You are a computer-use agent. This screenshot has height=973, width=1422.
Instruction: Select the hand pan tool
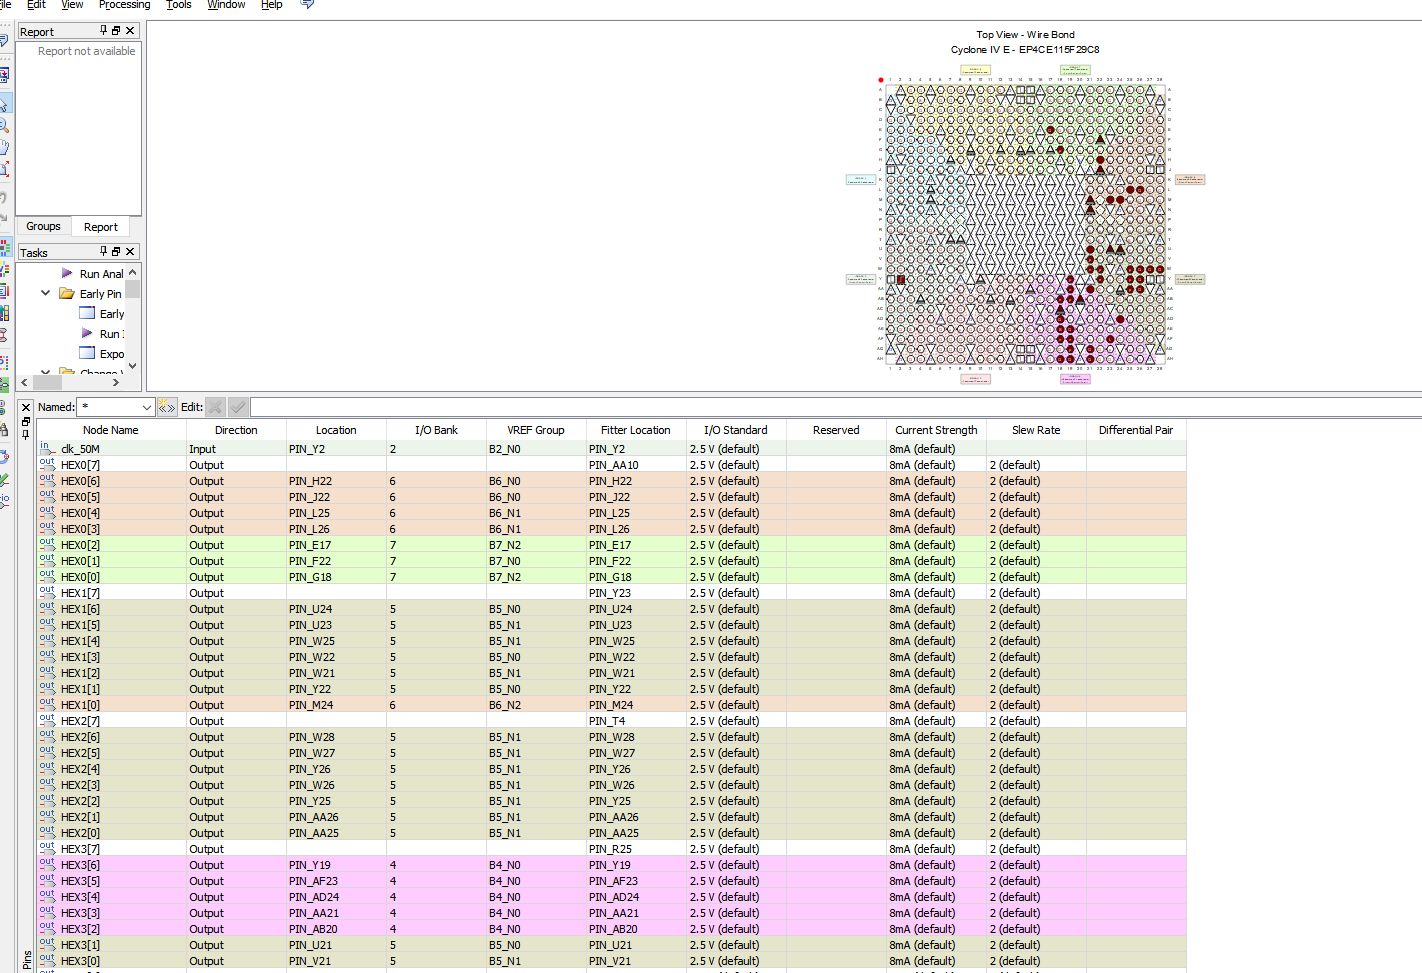4,147
